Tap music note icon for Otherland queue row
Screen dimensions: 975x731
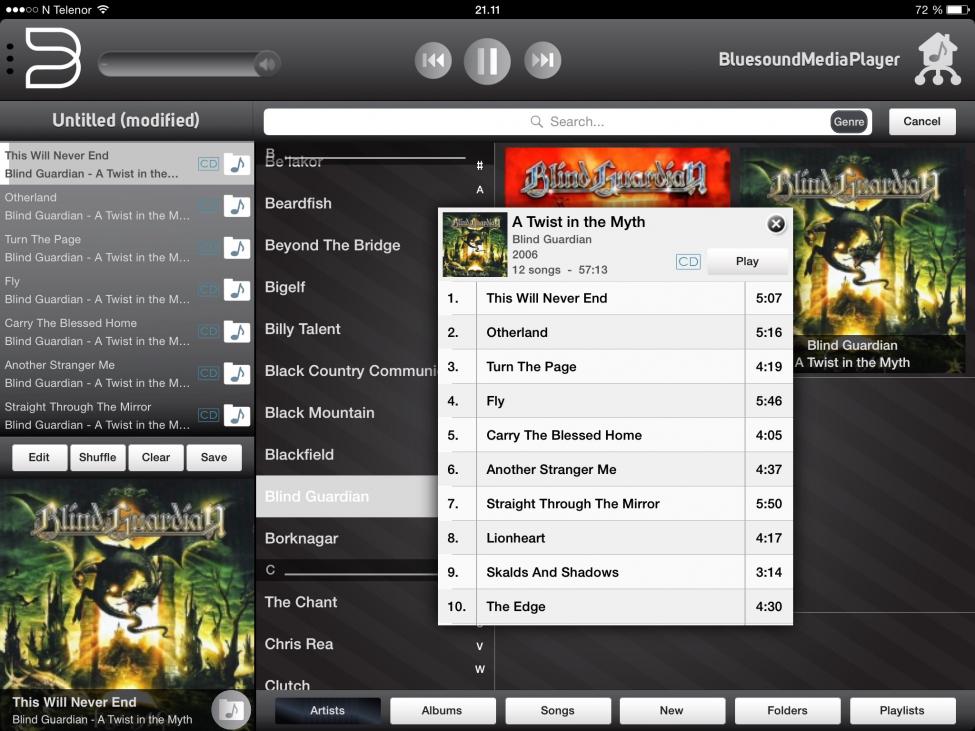pyautogui.click(x=237, y=206)
